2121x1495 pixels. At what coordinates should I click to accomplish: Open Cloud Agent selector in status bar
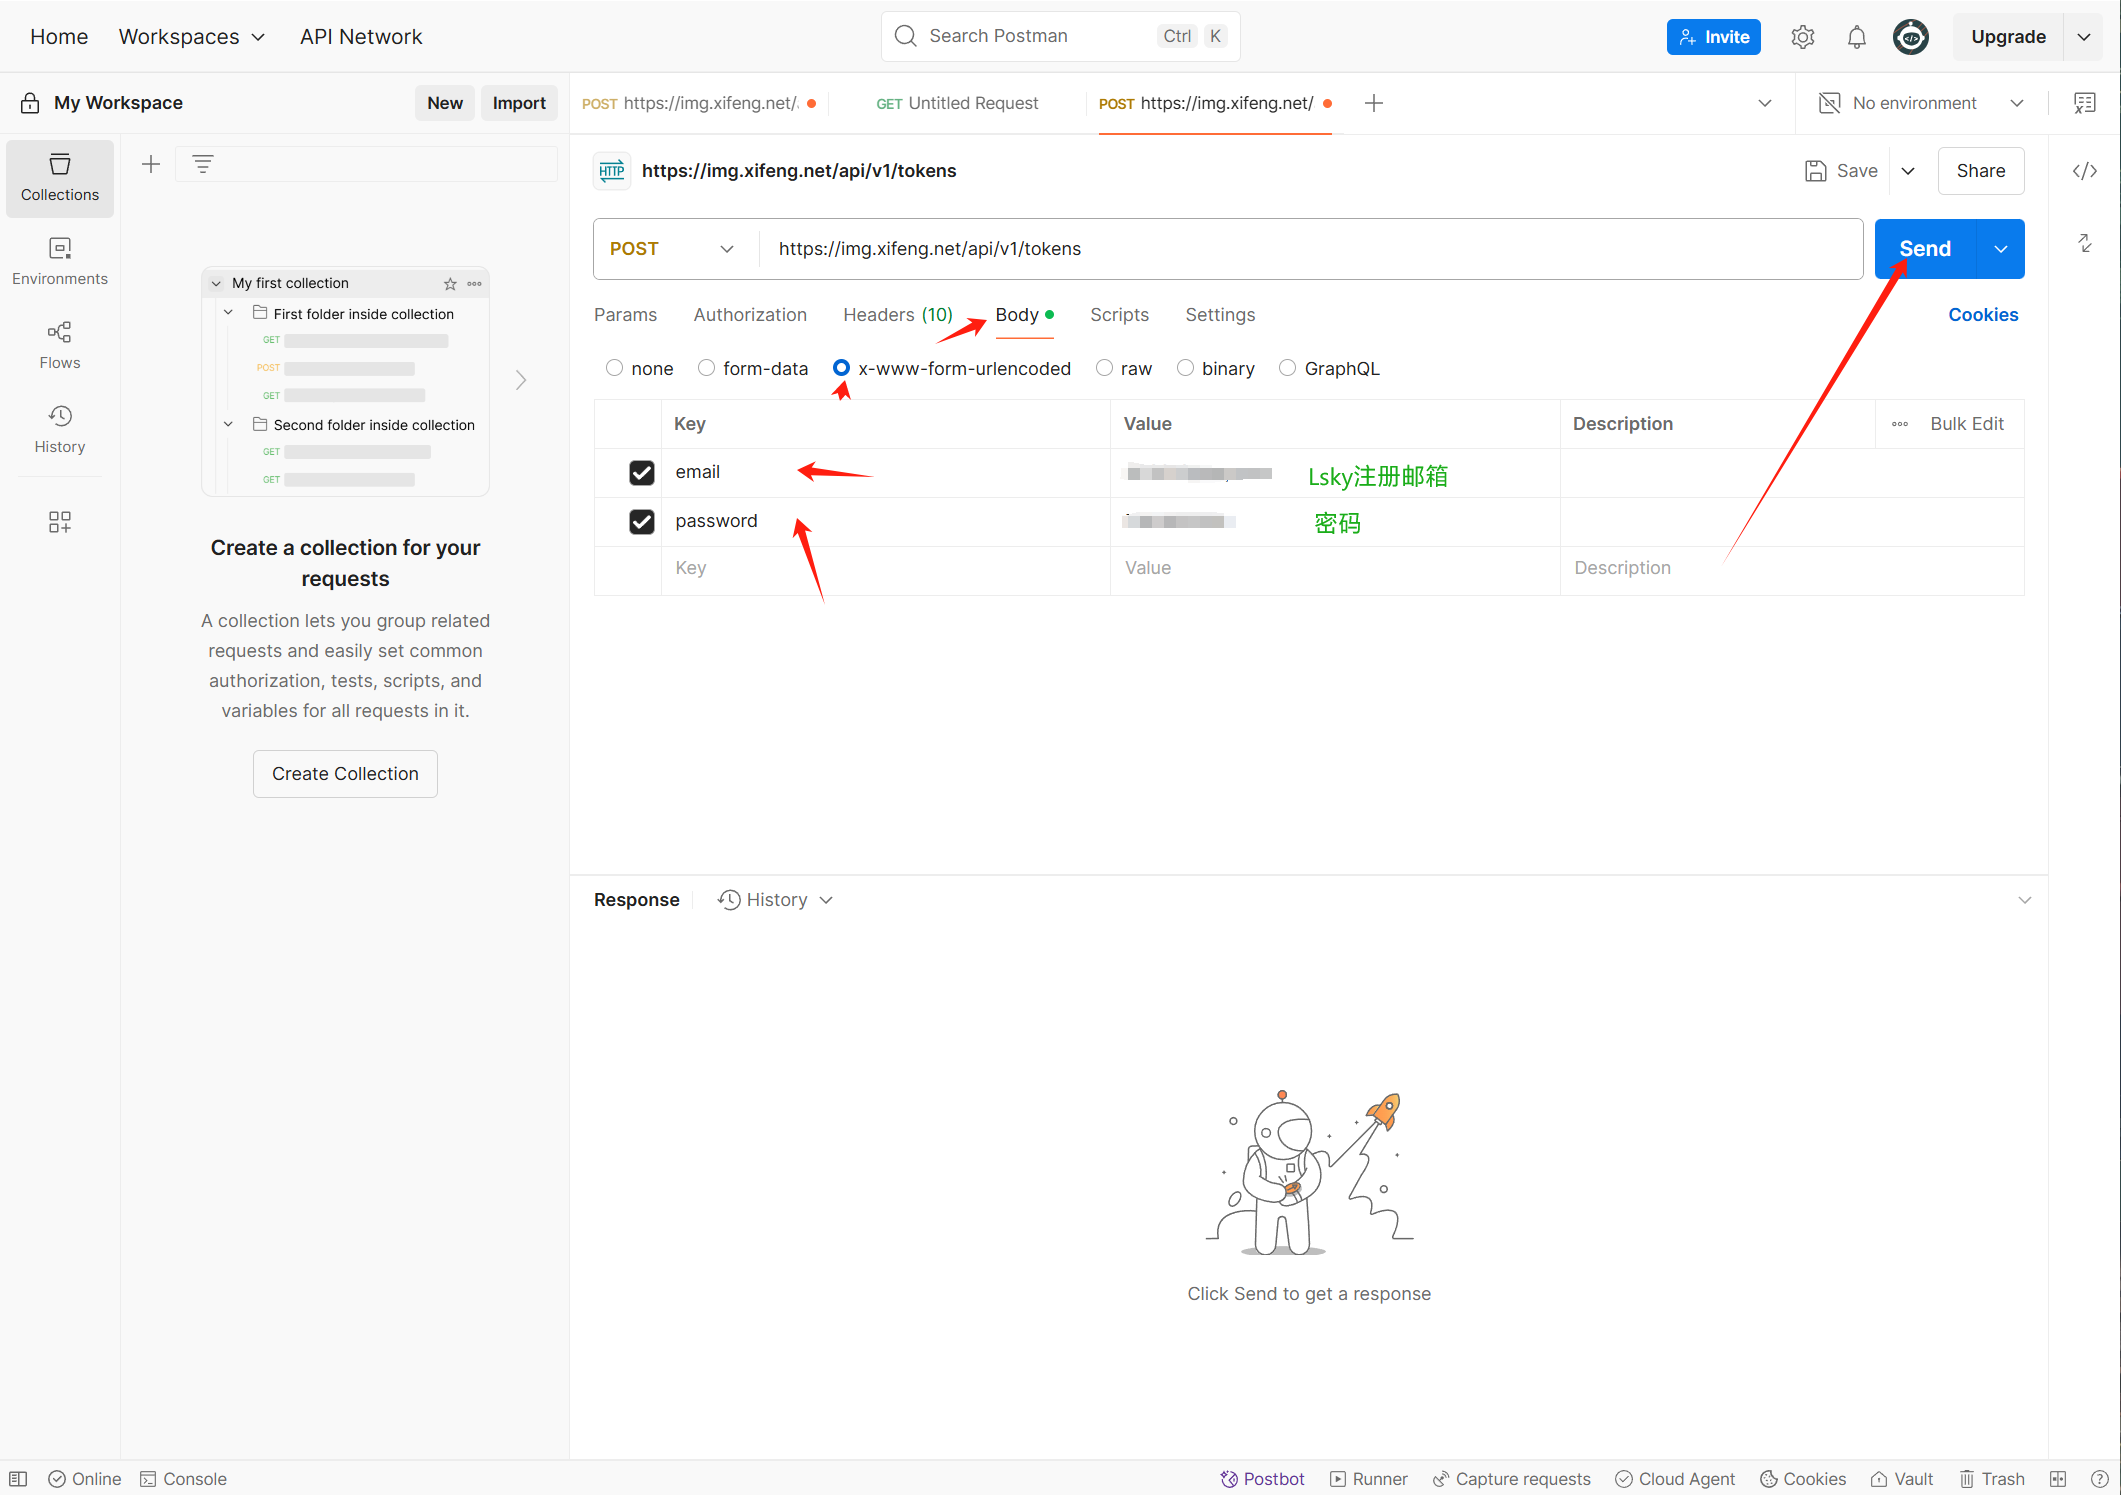point(1675,1479)
